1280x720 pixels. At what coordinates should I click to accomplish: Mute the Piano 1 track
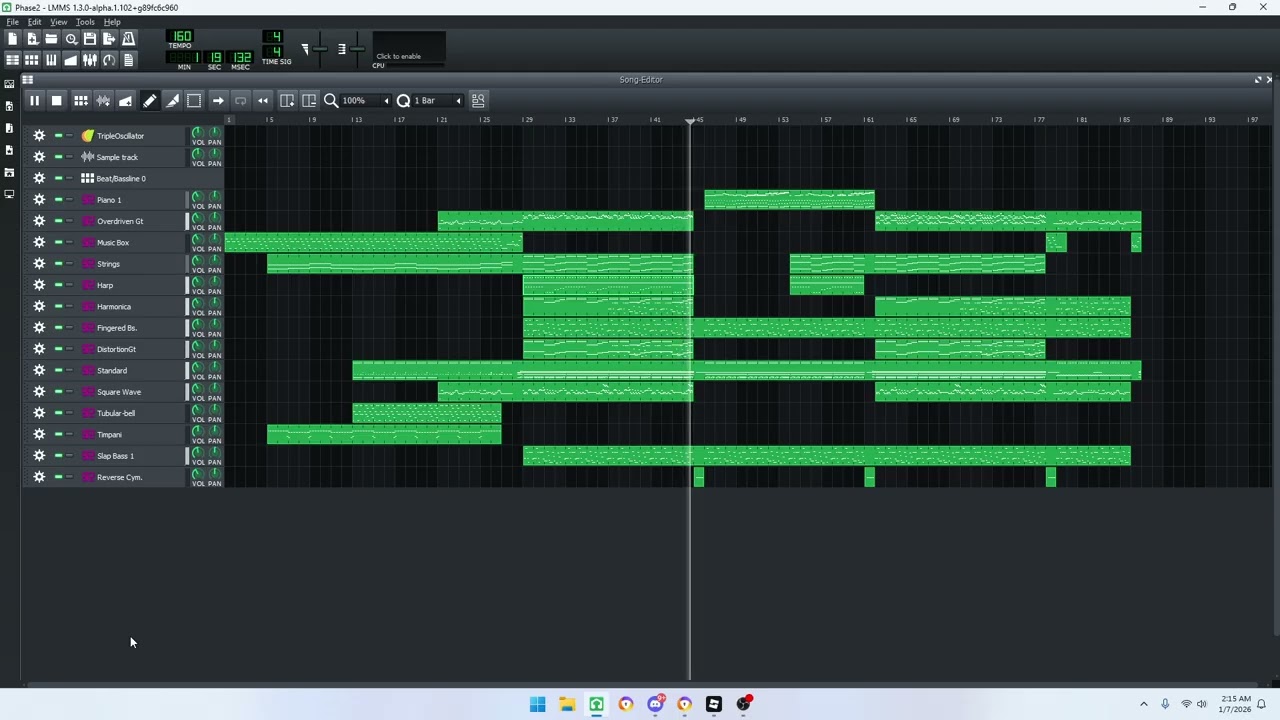point(58,200)
